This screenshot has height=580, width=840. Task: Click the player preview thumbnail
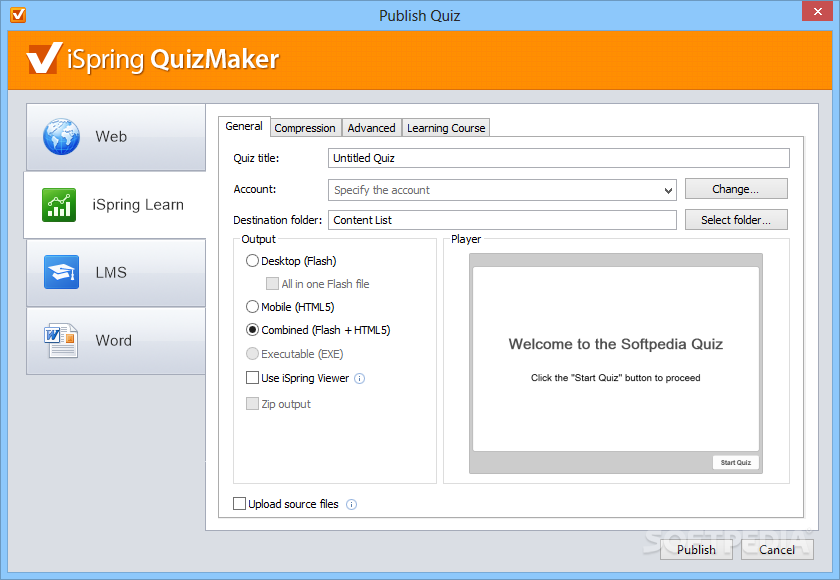pos(616,364)
